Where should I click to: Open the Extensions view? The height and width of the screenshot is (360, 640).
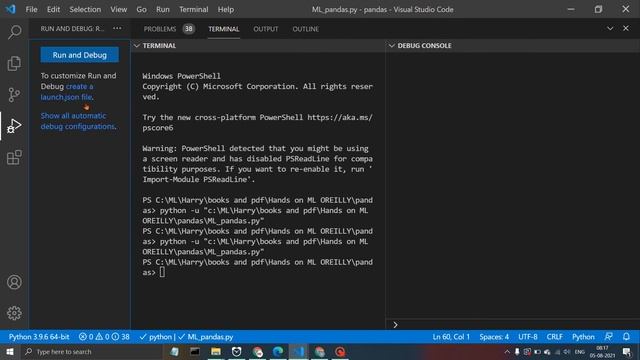pyautogui.click(x=14, y=157)
